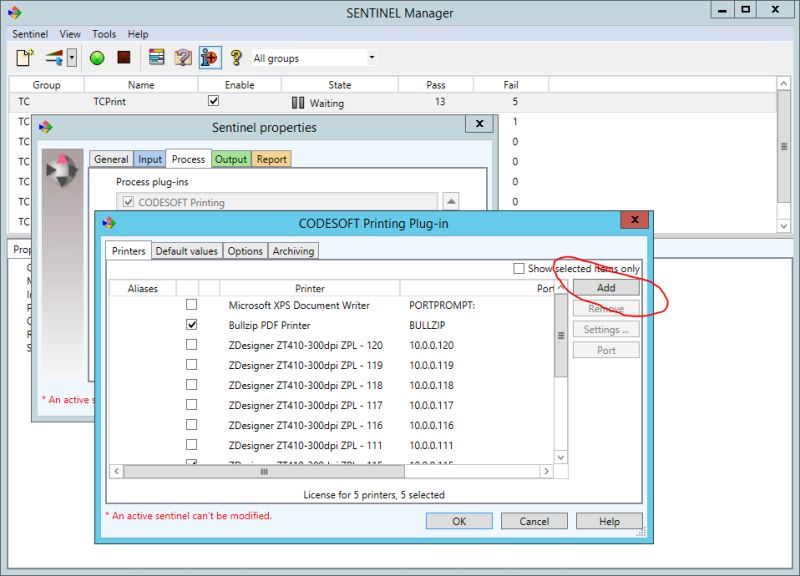The width and height of the screenshot is (800, 576).
Task: Open the Tools menu
Action: click(x=104, y=34)
